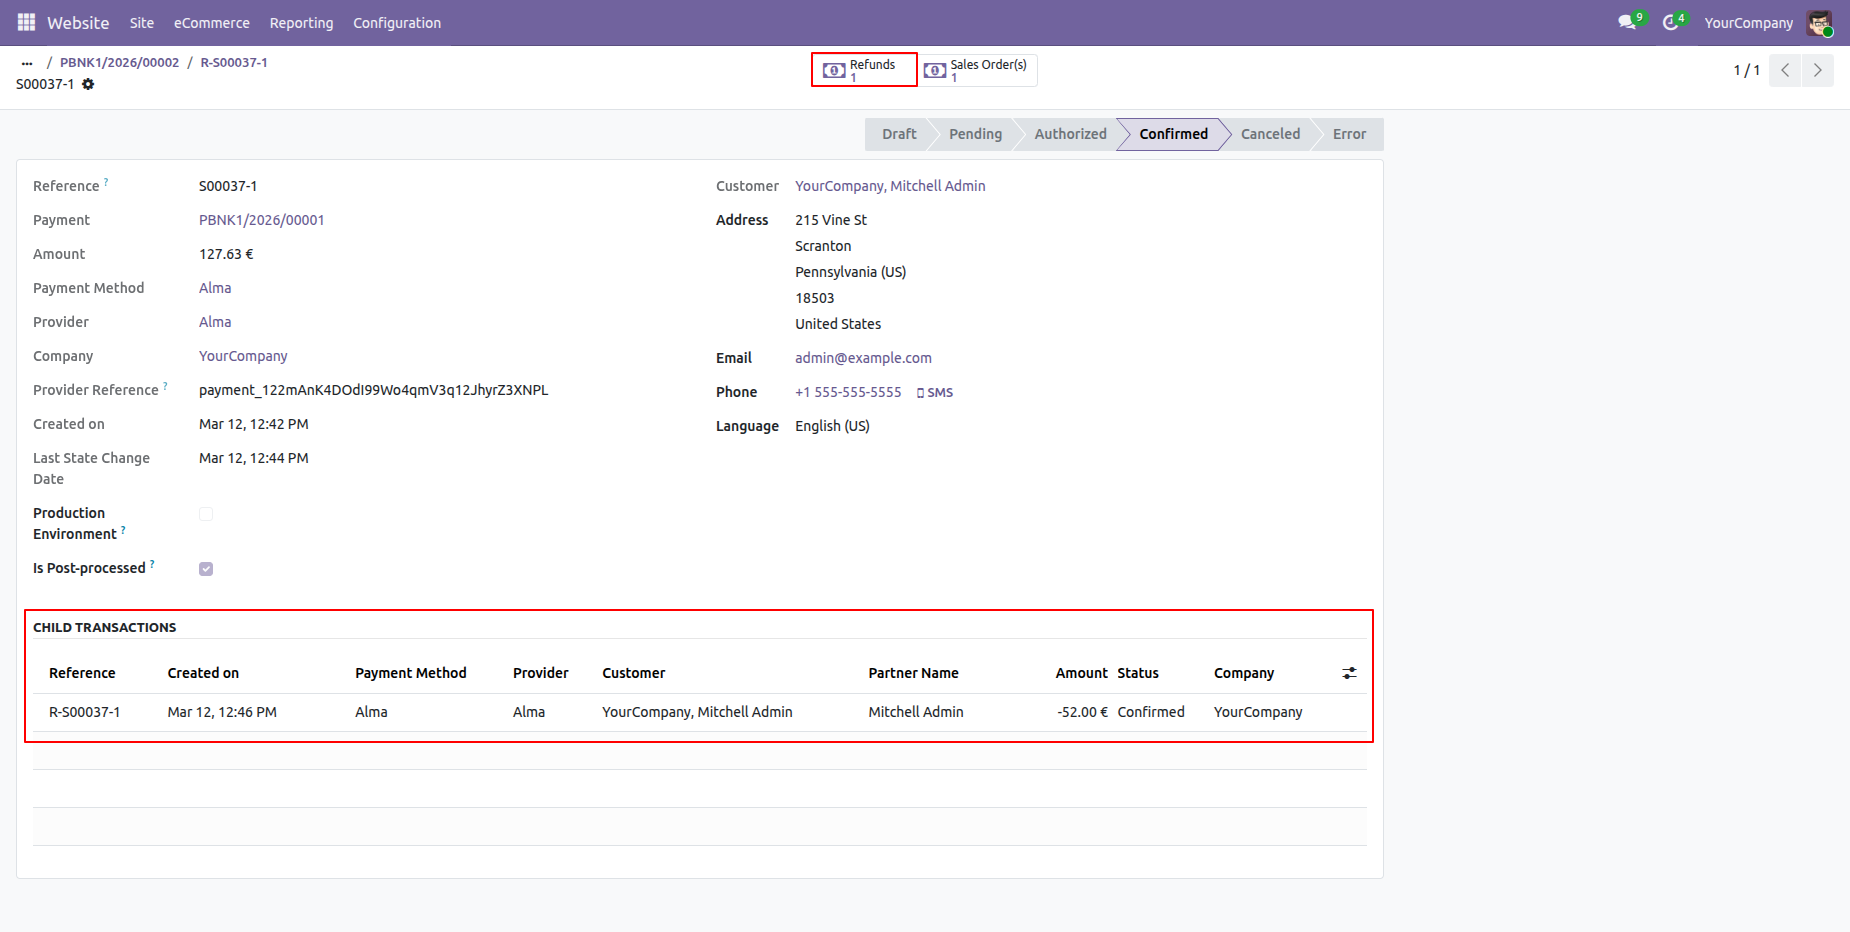Click the Sales Order(s) smart button
1850x932 pixels.
(x=978, y=70)
